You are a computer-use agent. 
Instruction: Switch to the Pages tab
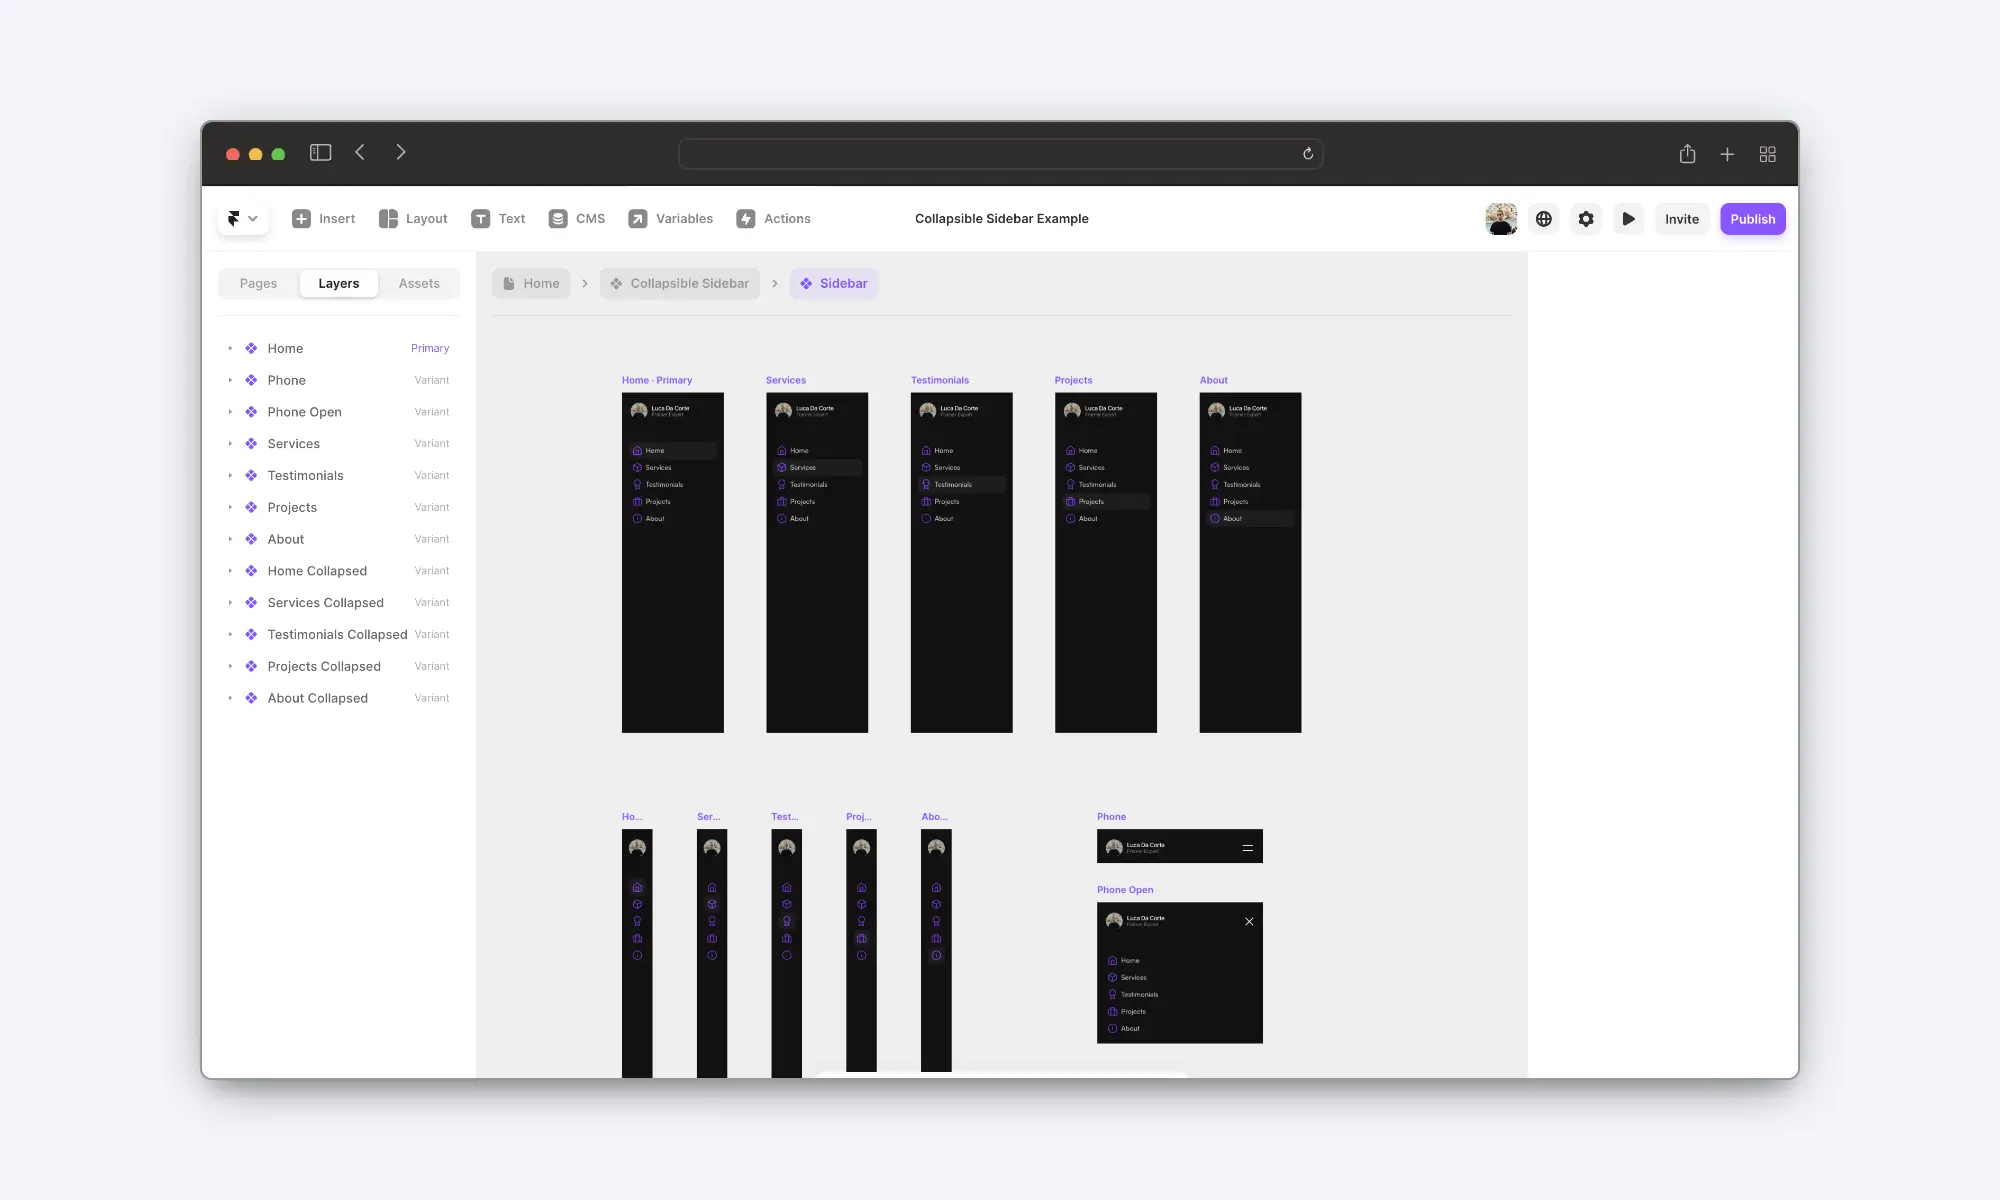[258, 284]
